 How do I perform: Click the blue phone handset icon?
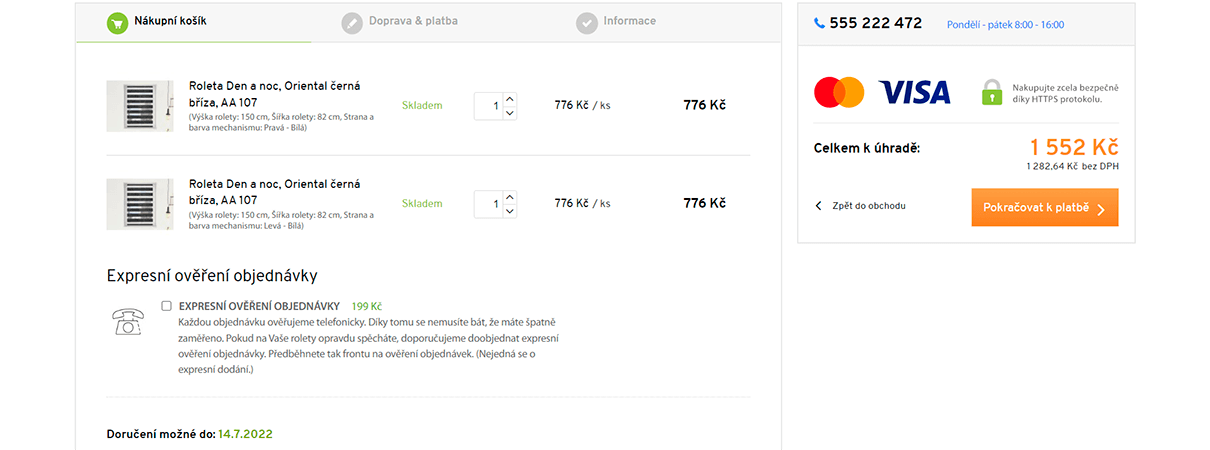click(x=820, y=23)
